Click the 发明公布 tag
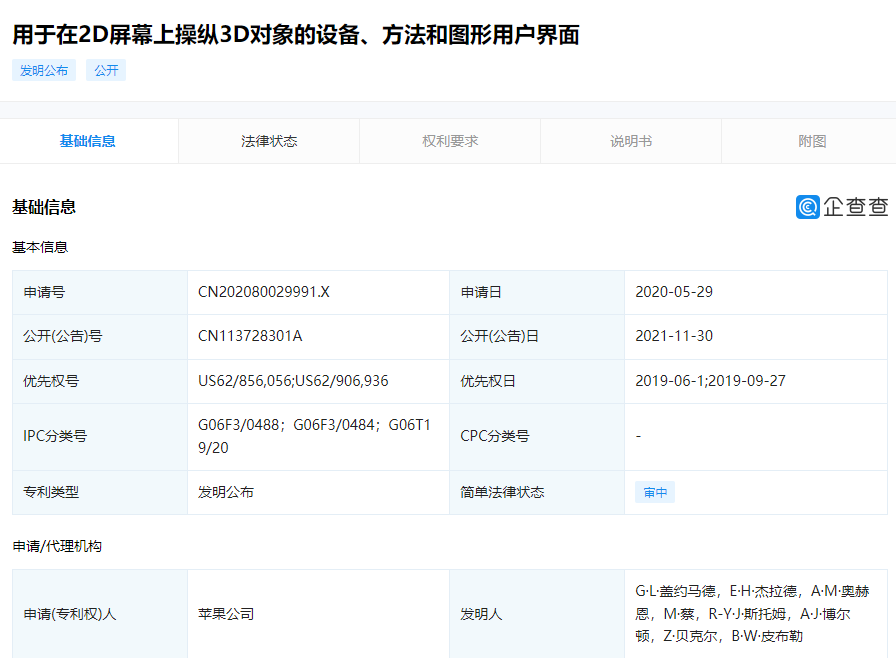896x658 pixels. [43, 70]
